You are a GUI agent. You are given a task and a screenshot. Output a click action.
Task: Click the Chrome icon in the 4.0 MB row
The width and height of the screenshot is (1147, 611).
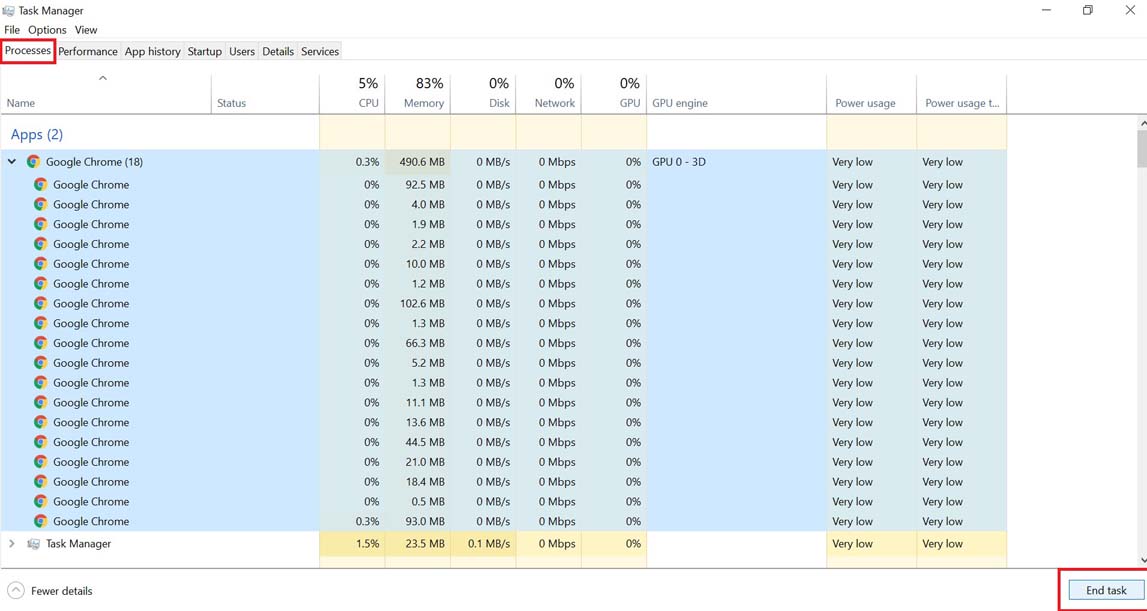pyautogui.click(x=40, y=204)
